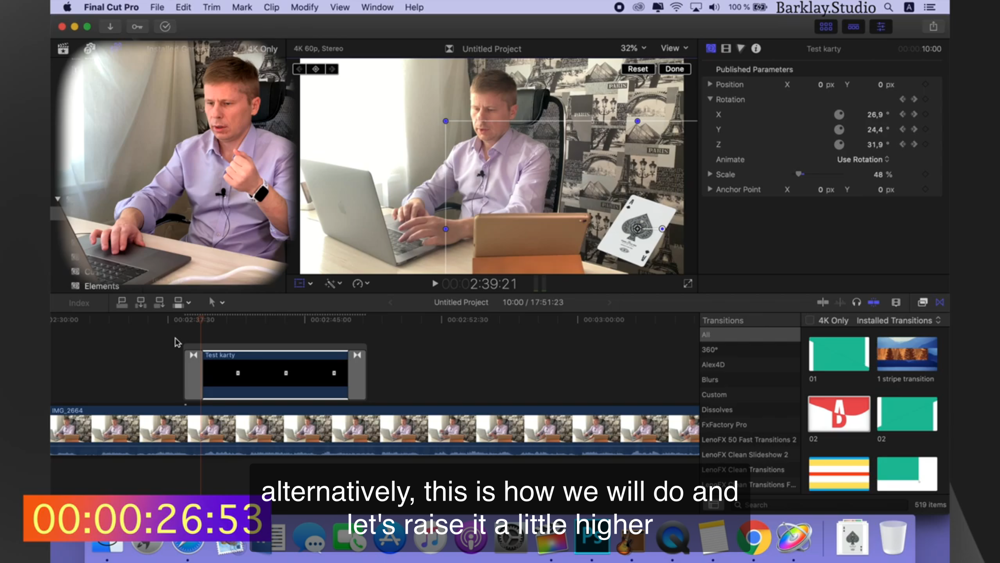Toggle the inspector panel visibility button

(x=881, y=27)
